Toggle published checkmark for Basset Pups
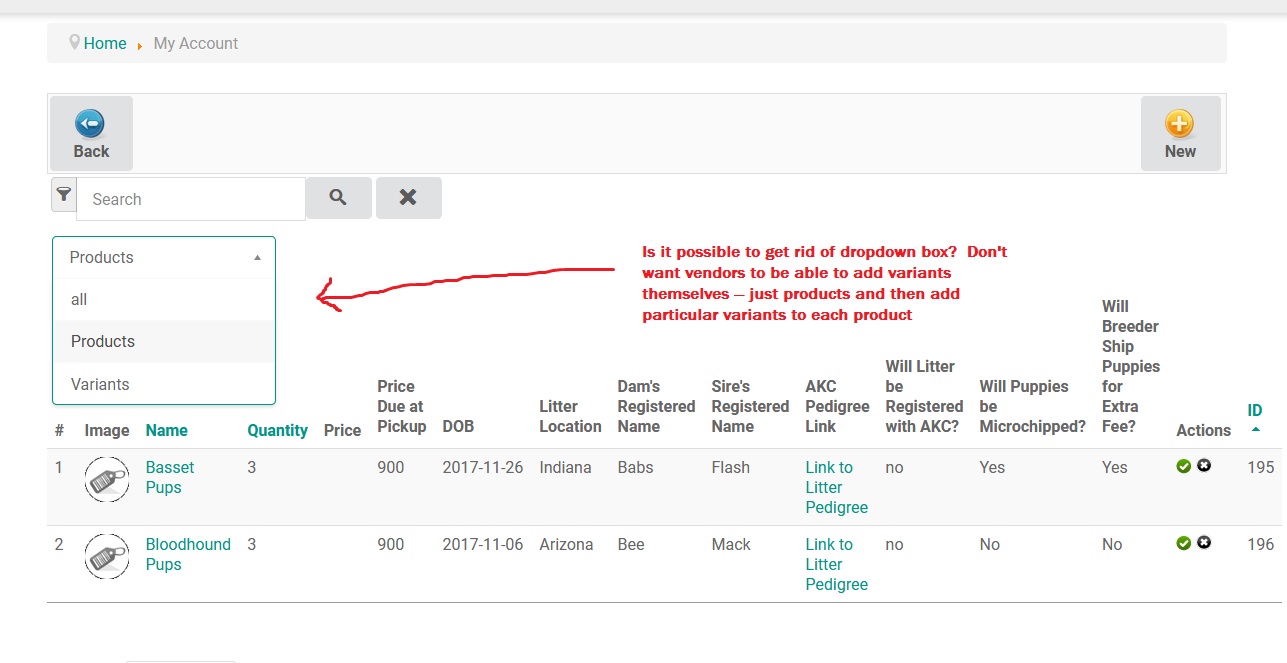Viewport: 1287px width, 663px height. (1184, 466)
